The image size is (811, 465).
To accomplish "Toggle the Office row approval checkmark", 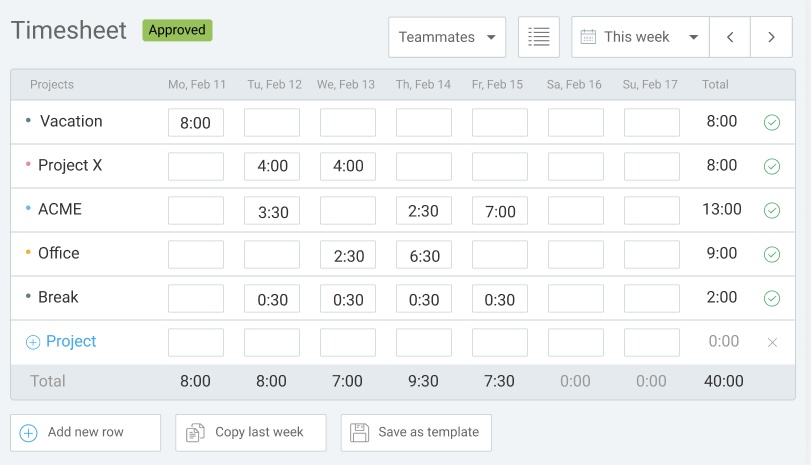I will pos(772,254).
